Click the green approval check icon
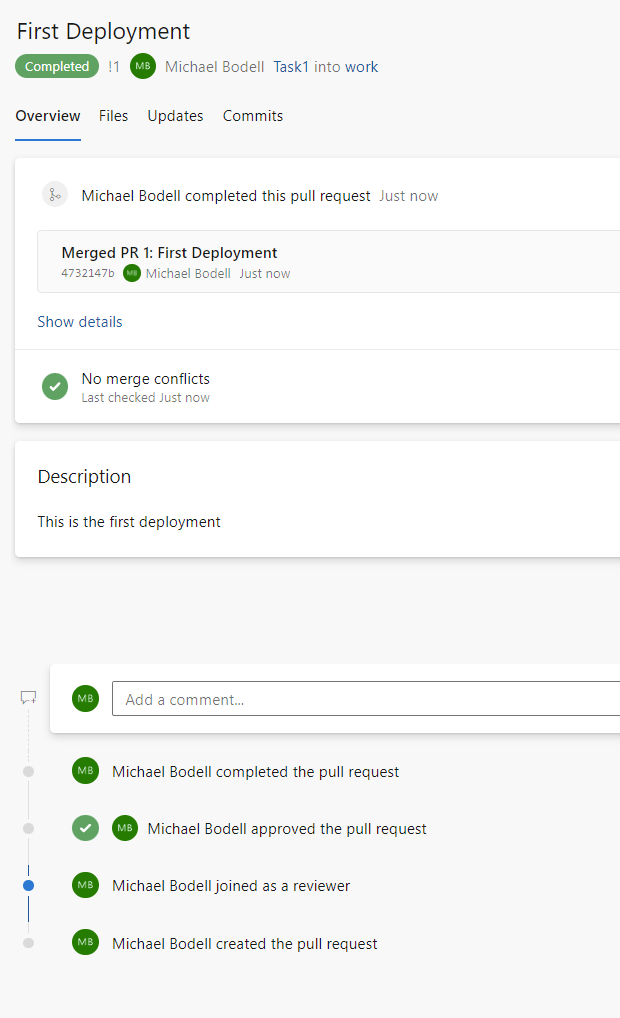620x1018 pixels. 86,828
